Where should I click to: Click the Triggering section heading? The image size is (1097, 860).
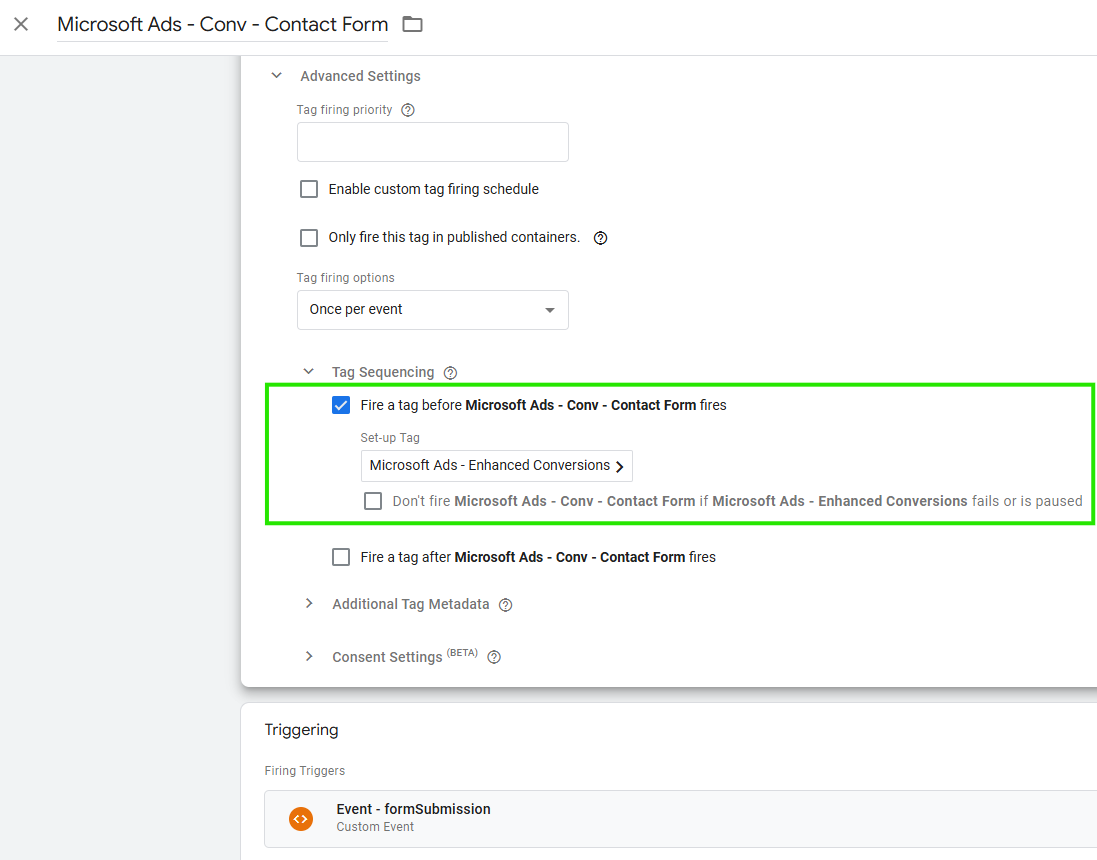[302, 730]
